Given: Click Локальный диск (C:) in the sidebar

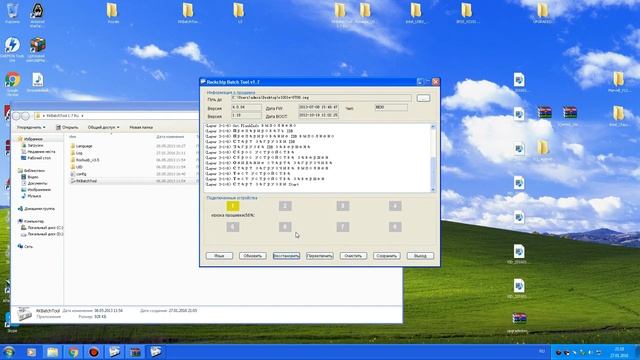Looking at the screenshot, I should pos(42,228).
